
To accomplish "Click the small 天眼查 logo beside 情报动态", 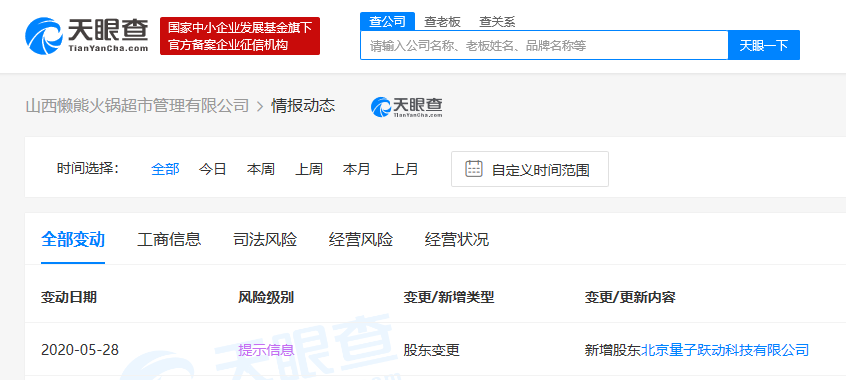I will 407,106.
